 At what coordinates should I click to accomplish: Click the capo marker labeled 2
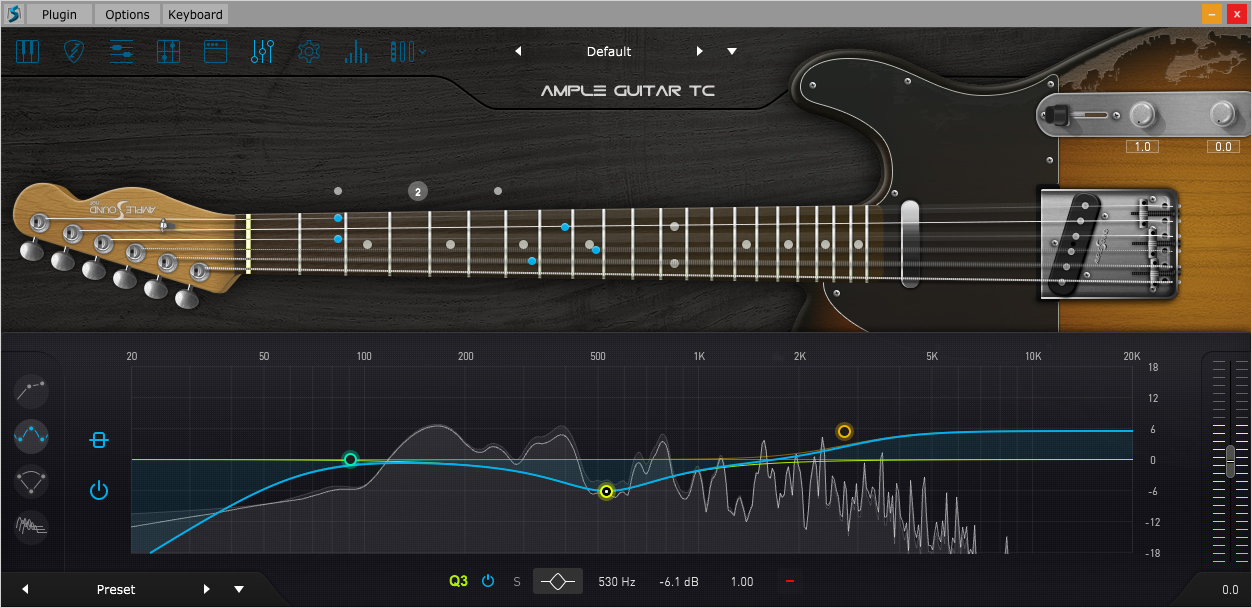tap(418, 191)
